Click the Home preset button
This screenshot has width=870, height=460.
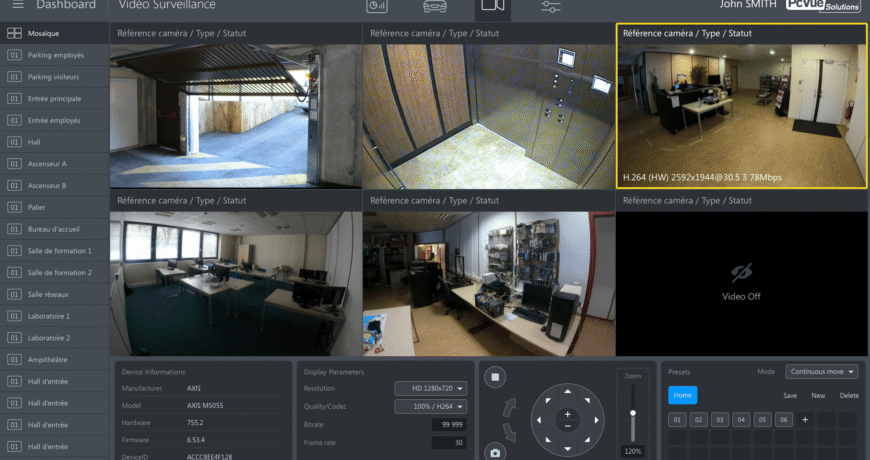[682, 395]
